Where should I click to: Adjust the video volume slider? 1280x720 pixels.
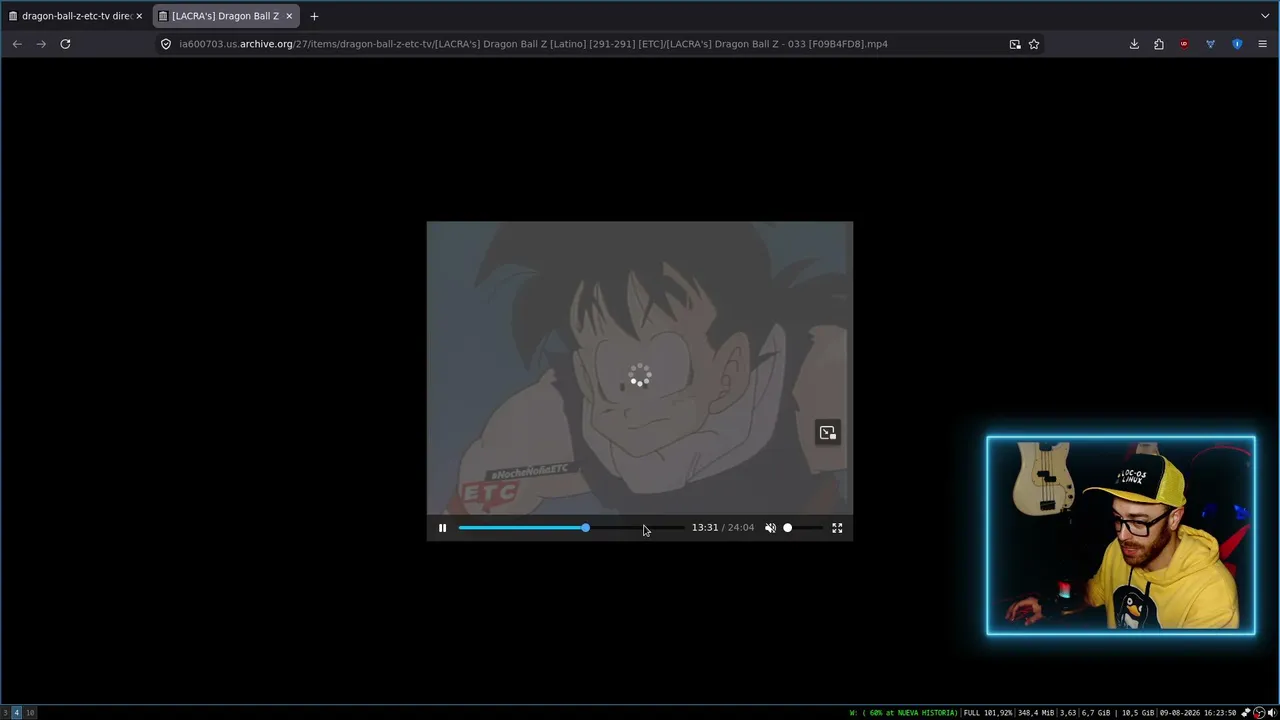(x=803, y=528)
